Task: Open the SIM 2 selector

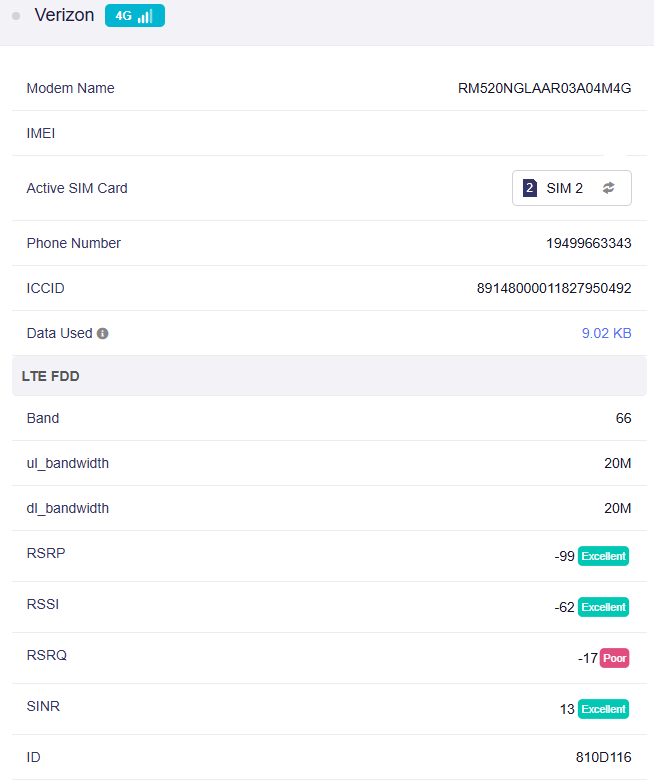Action: (566, 188)
